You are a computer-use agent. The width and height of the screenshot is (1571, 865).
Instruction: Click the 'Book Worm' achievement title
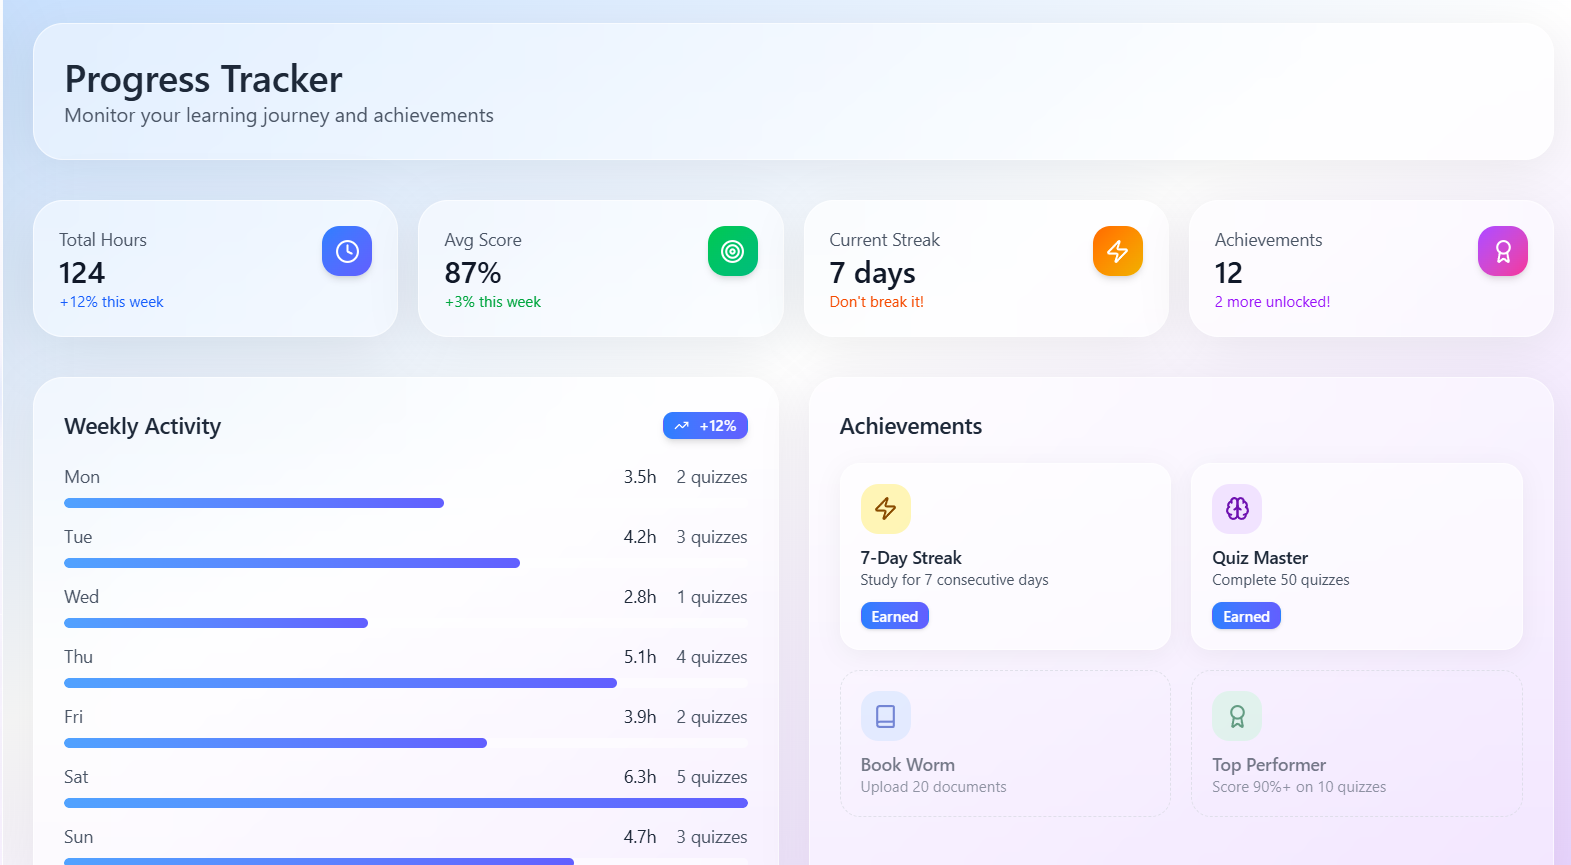coord(908,765)
